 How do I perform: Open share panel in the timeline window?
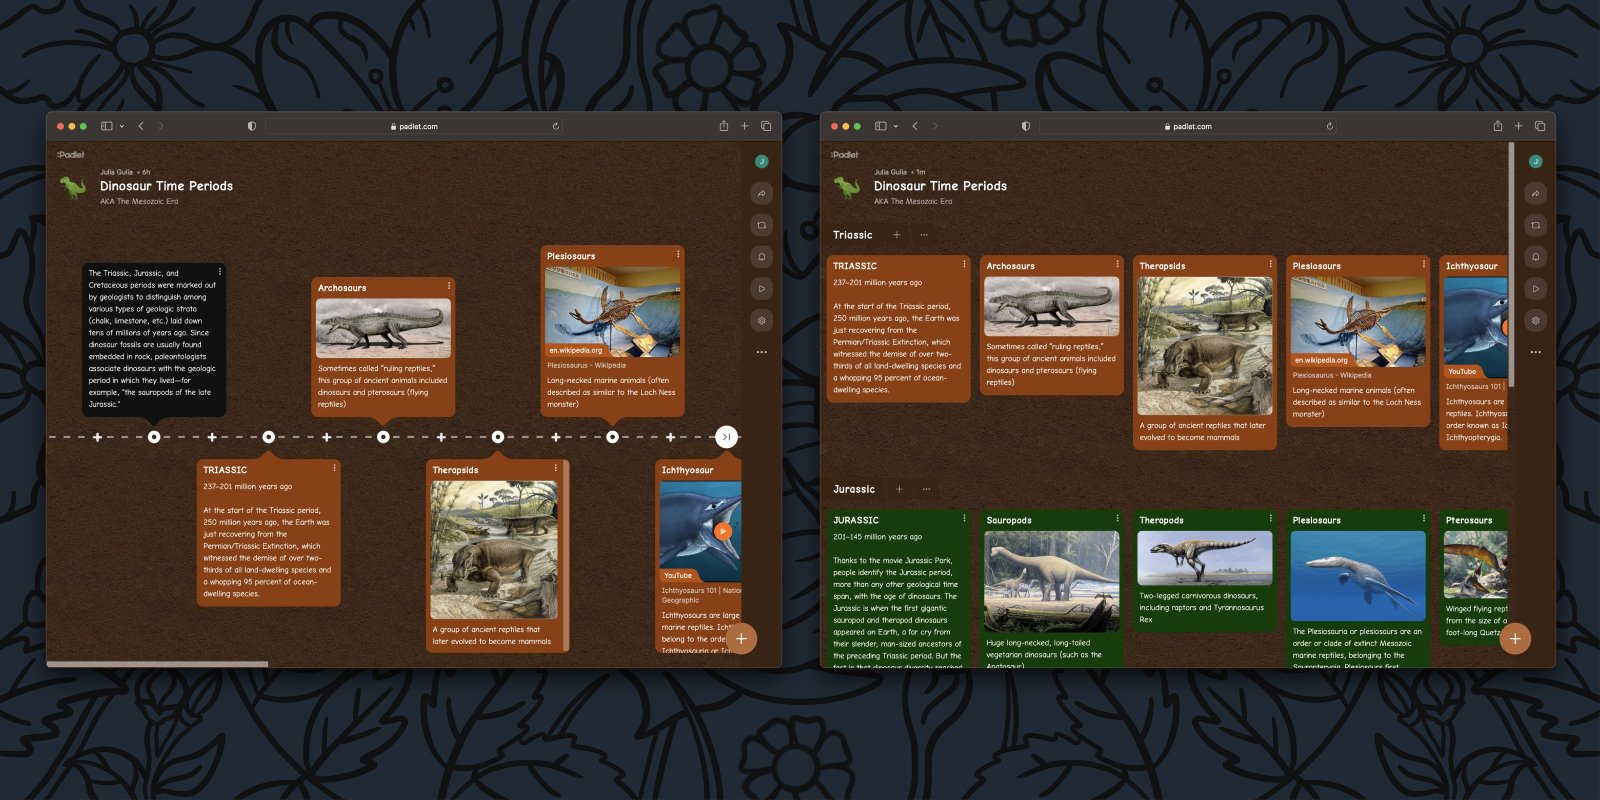pyautogui.click(x=761, y=193)
